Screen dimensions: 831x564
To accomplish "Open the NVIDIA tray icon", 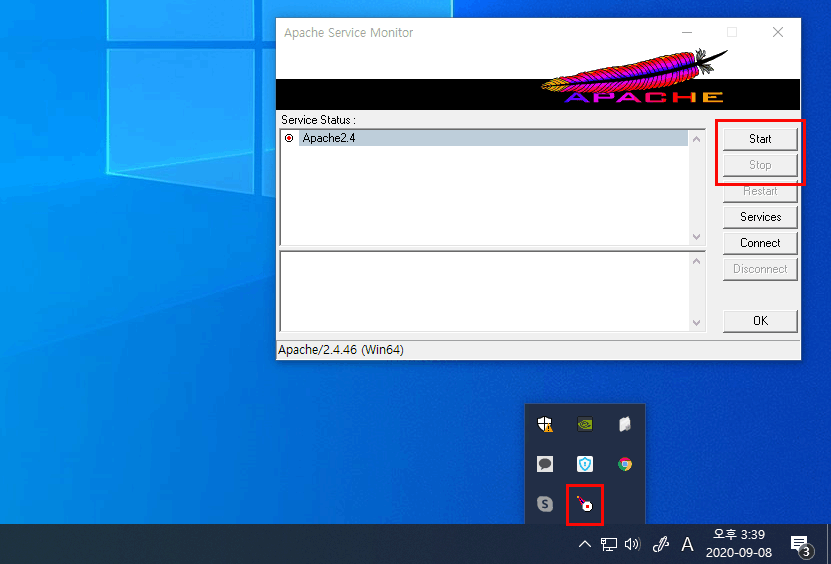I will click(x=585, y=424).
